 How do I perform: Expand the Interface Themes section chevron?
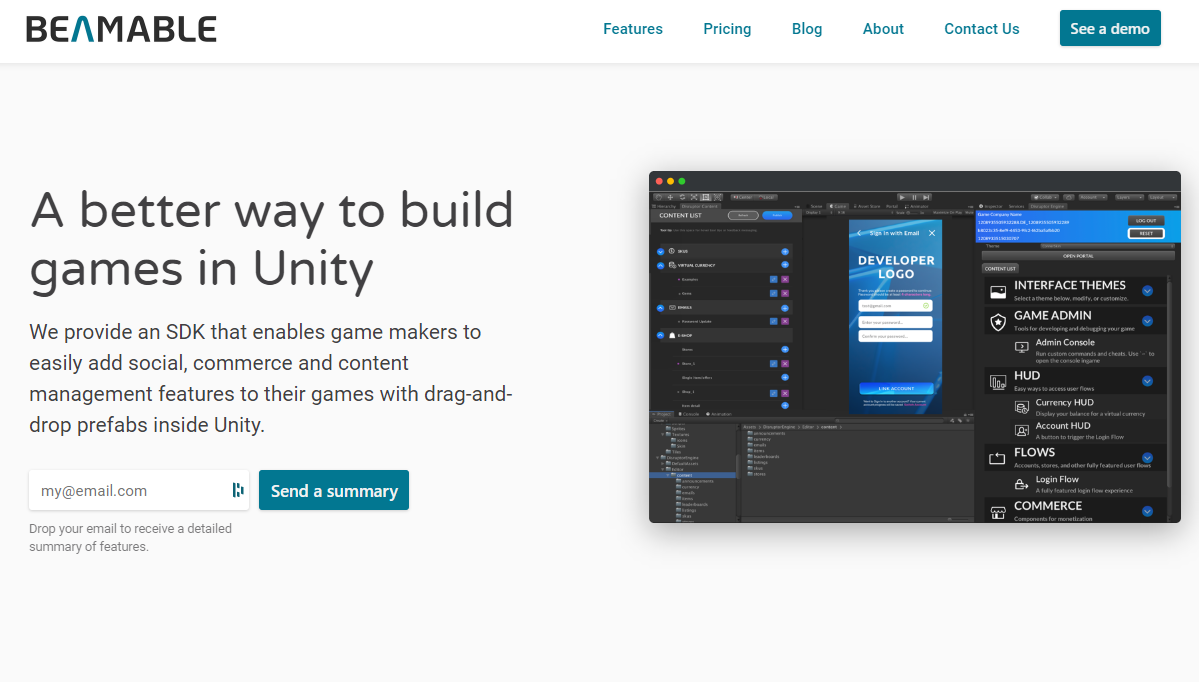pos(1147,291)
